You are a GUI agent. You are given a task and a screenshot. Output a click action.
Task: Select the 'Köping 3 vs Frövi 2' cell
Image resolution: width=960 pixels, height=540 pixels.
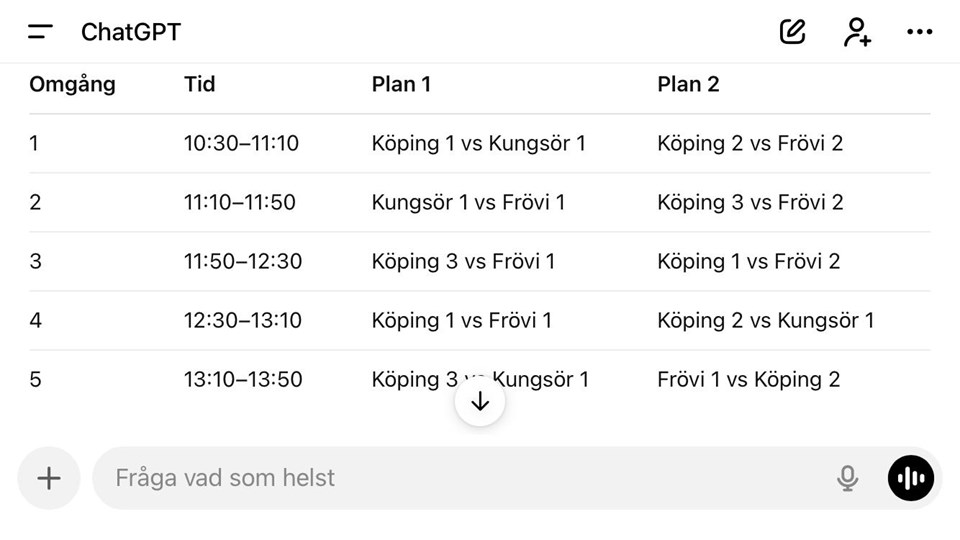(750, 202)
